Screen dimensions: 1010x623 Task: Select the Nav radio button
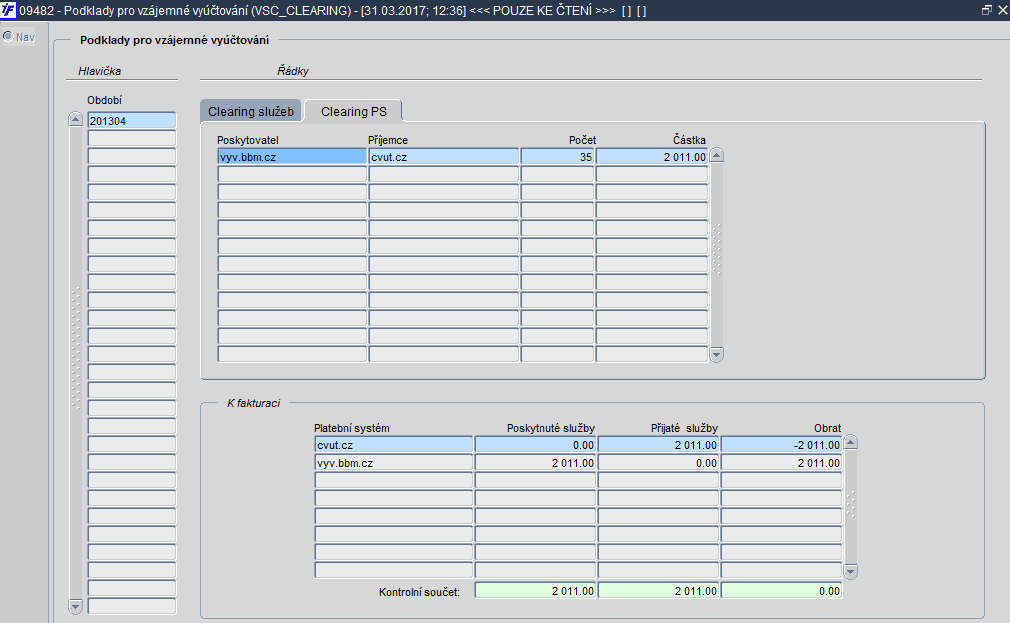coord(8,36)
